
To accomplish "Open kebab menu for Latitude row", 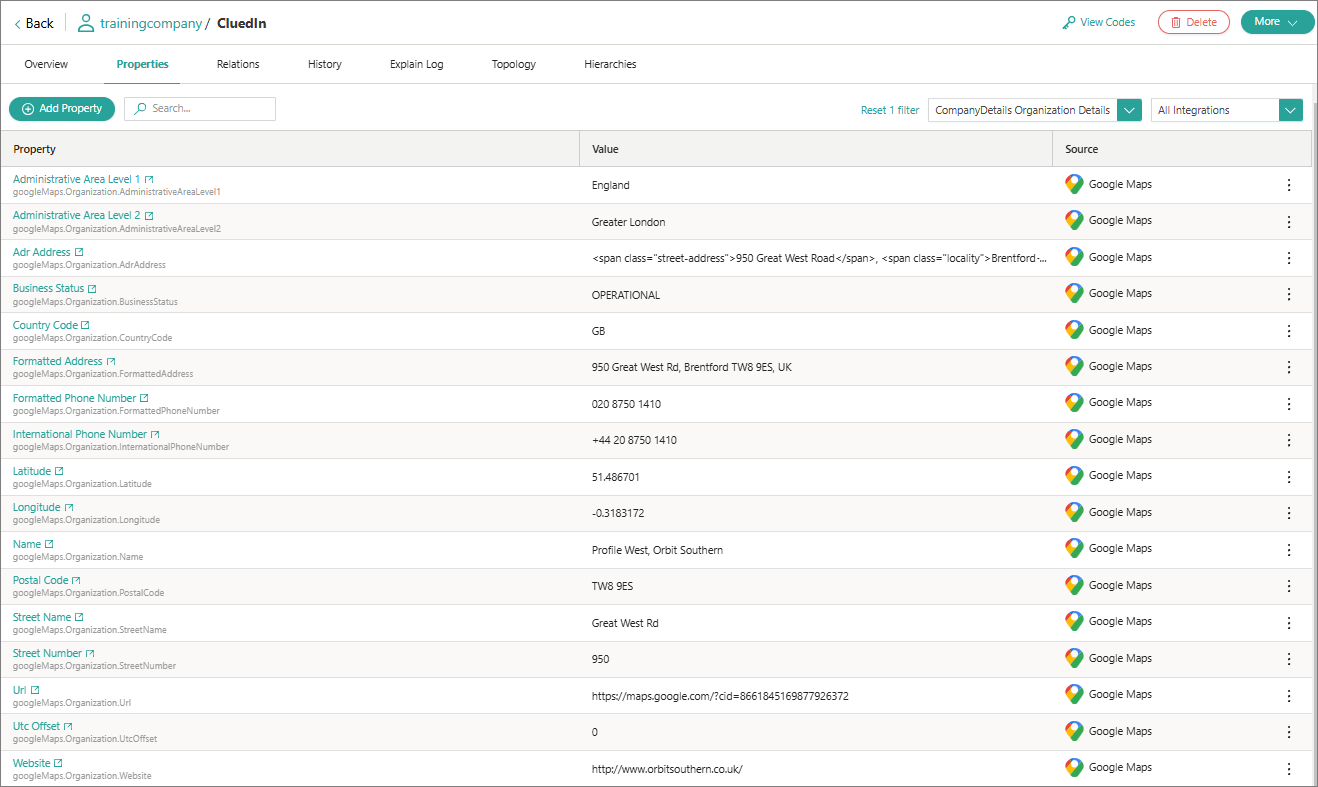I will [x=1289, y=477].
